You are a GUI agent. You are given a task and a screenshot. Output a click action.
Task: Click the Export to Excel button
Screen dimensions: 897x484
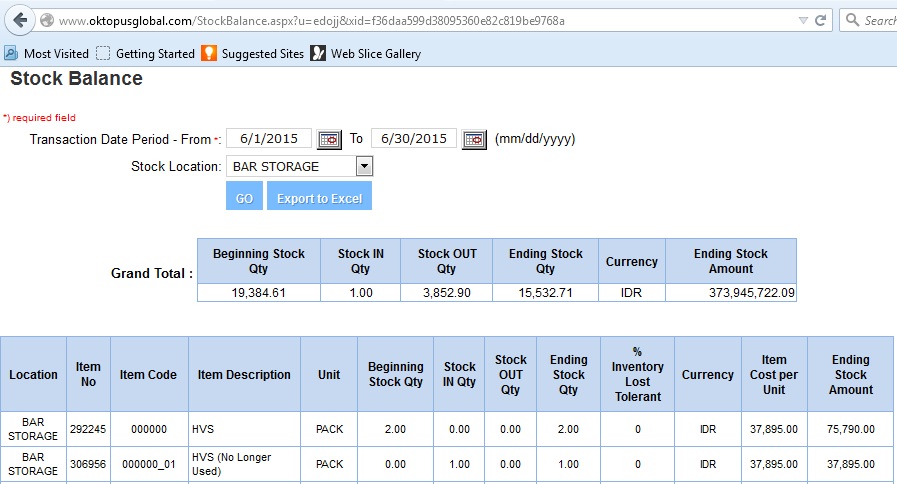319,198
